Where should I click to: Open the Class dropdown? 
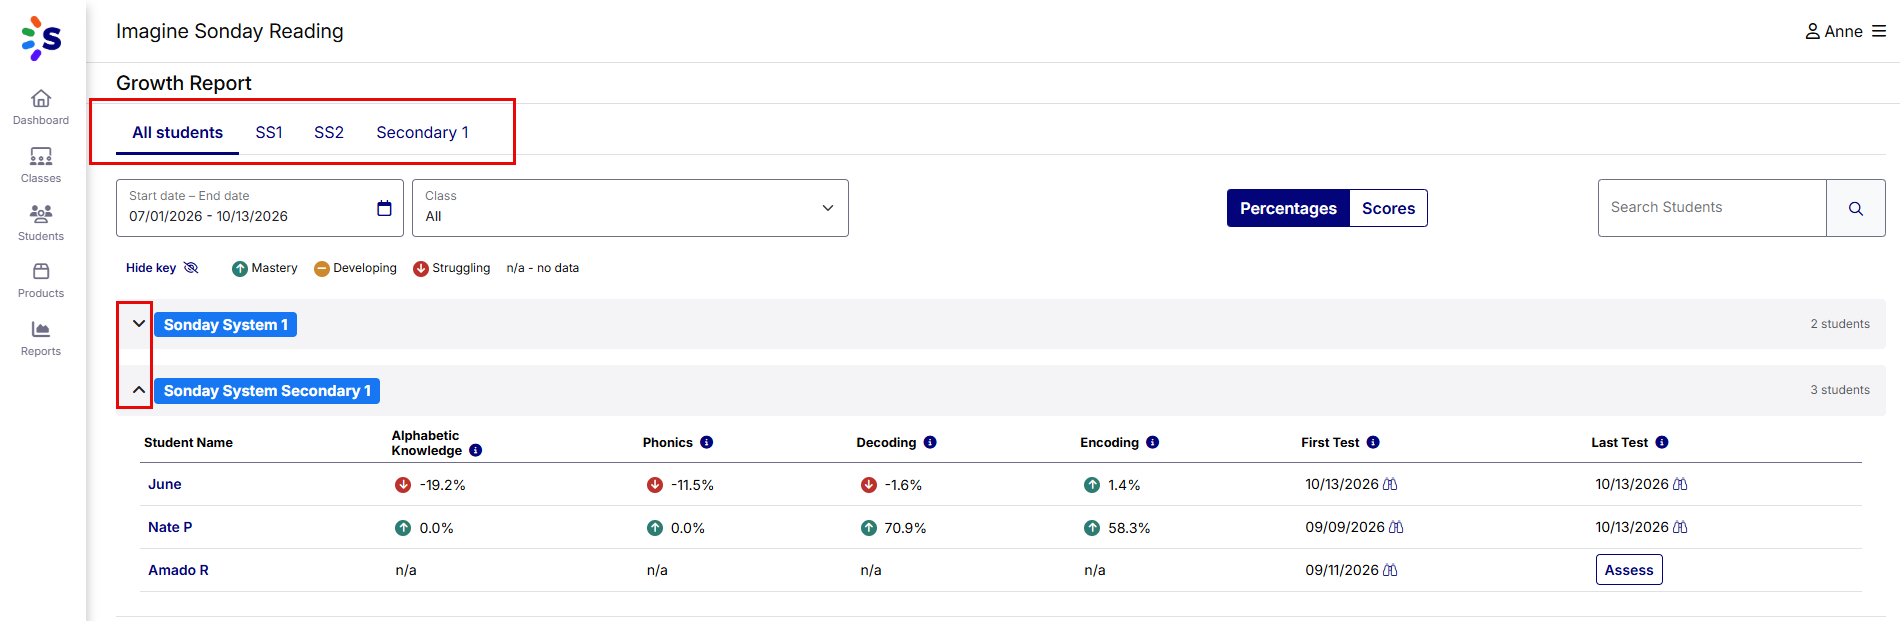pos(630,208)
